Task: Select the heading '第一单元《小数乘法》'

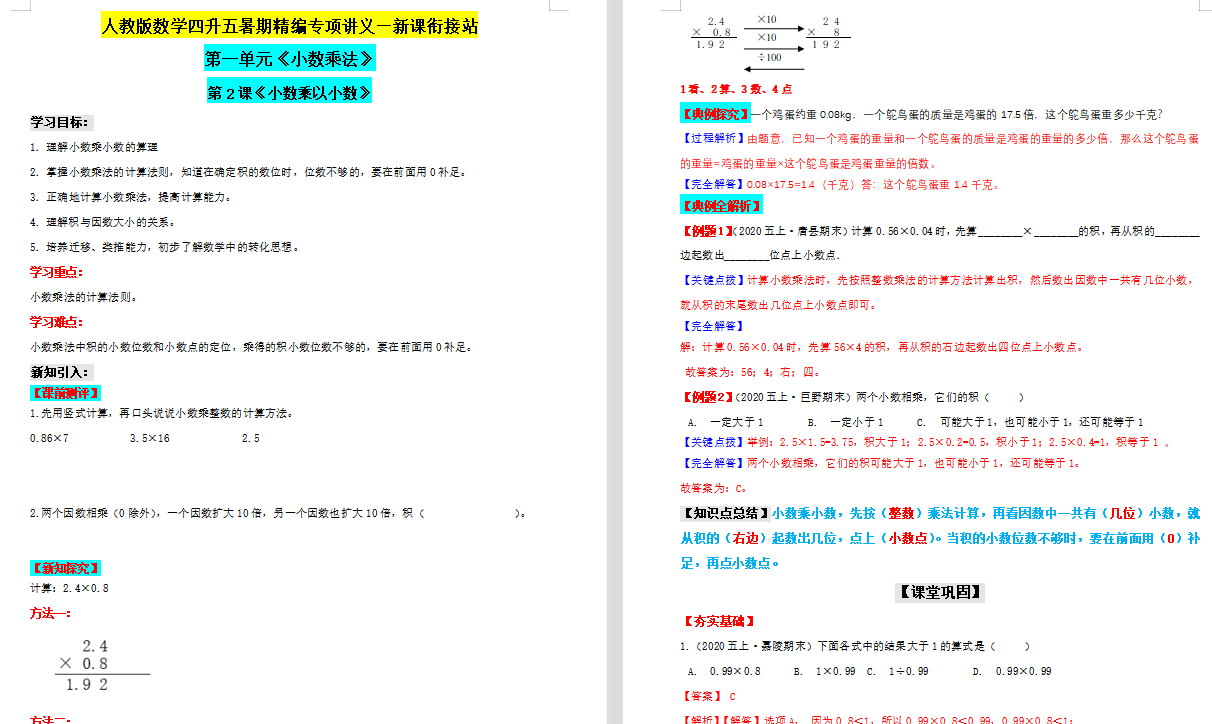Action: coord(290,60)
